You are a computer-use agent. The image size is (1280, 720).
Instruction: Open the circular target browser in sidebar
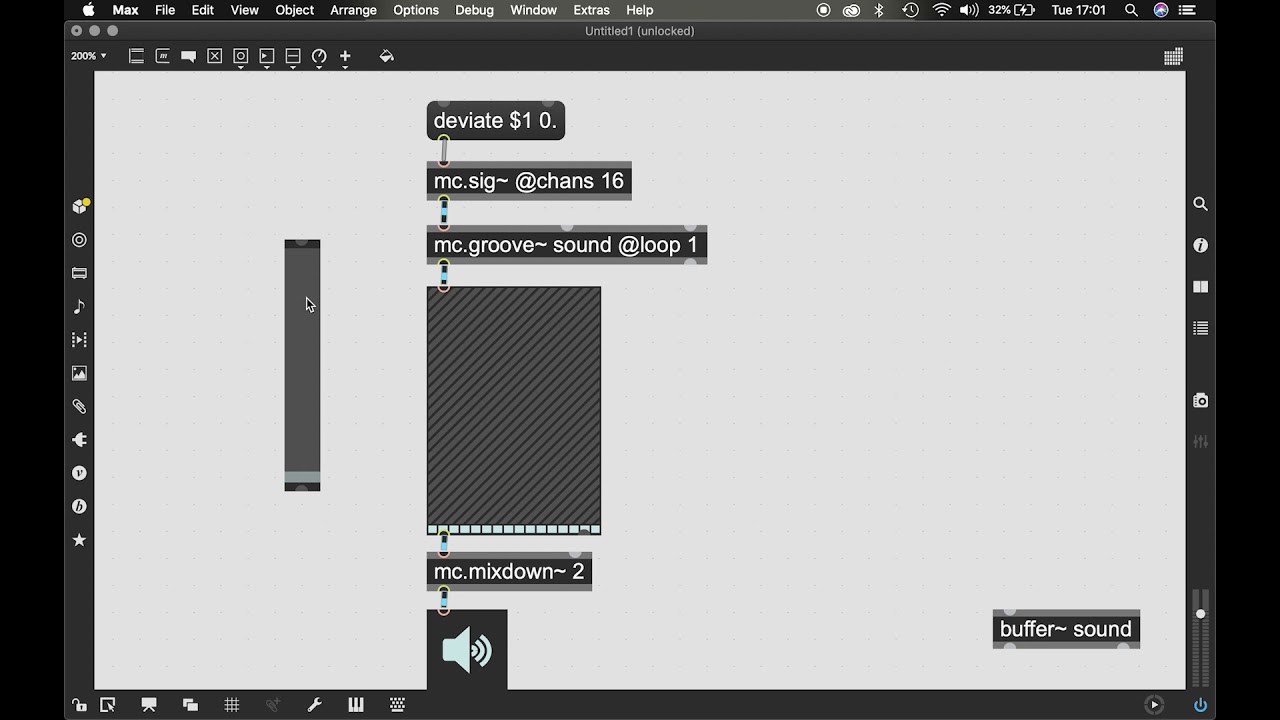click(x=79, y=240)
